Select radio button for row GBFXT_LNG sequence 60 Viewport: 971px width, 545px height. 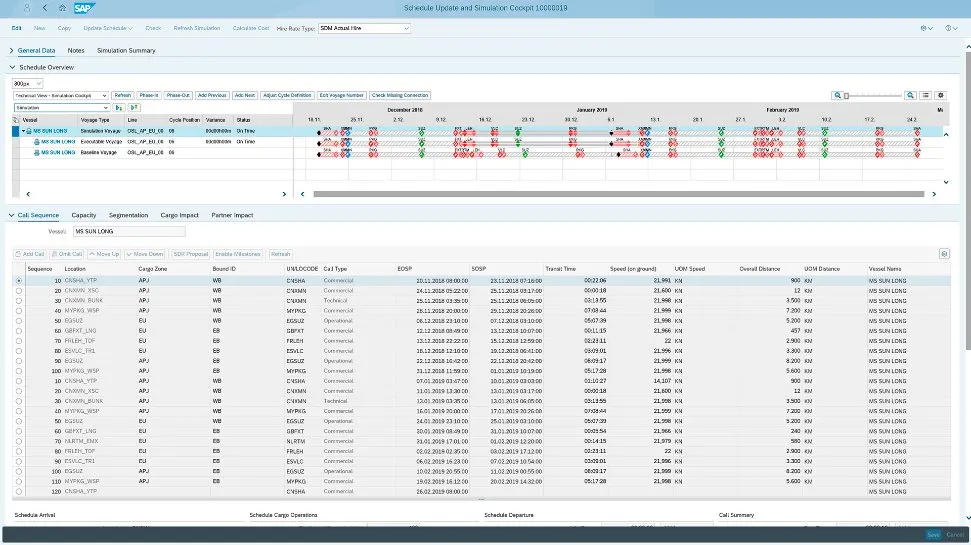(18, 330)
